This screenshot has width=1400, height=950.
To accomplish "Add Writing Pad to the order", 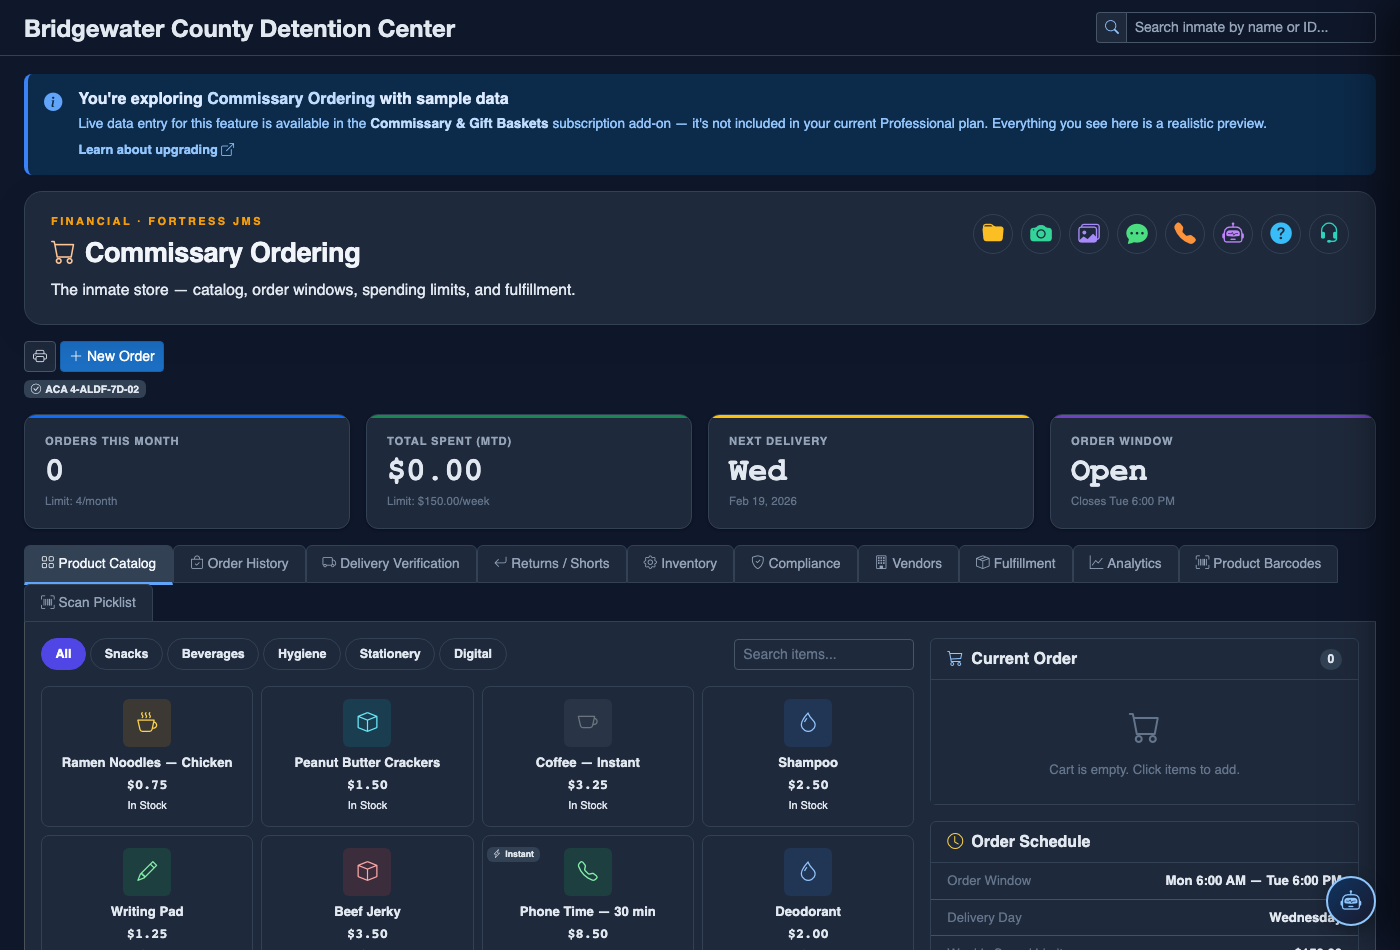I will [x=147, y=893].
